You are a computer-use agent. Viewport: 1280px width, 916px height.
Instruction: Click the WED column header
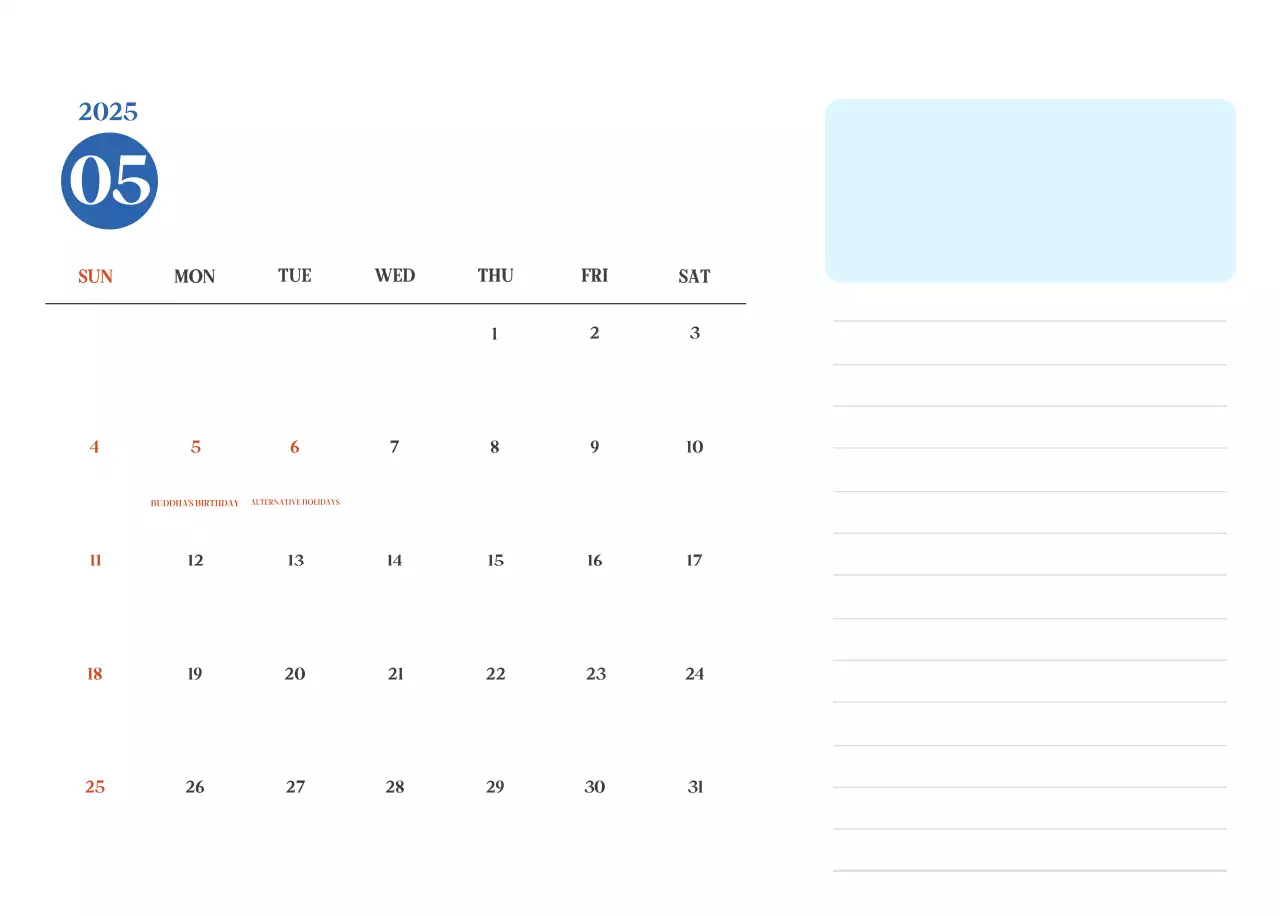click(394, 276)
